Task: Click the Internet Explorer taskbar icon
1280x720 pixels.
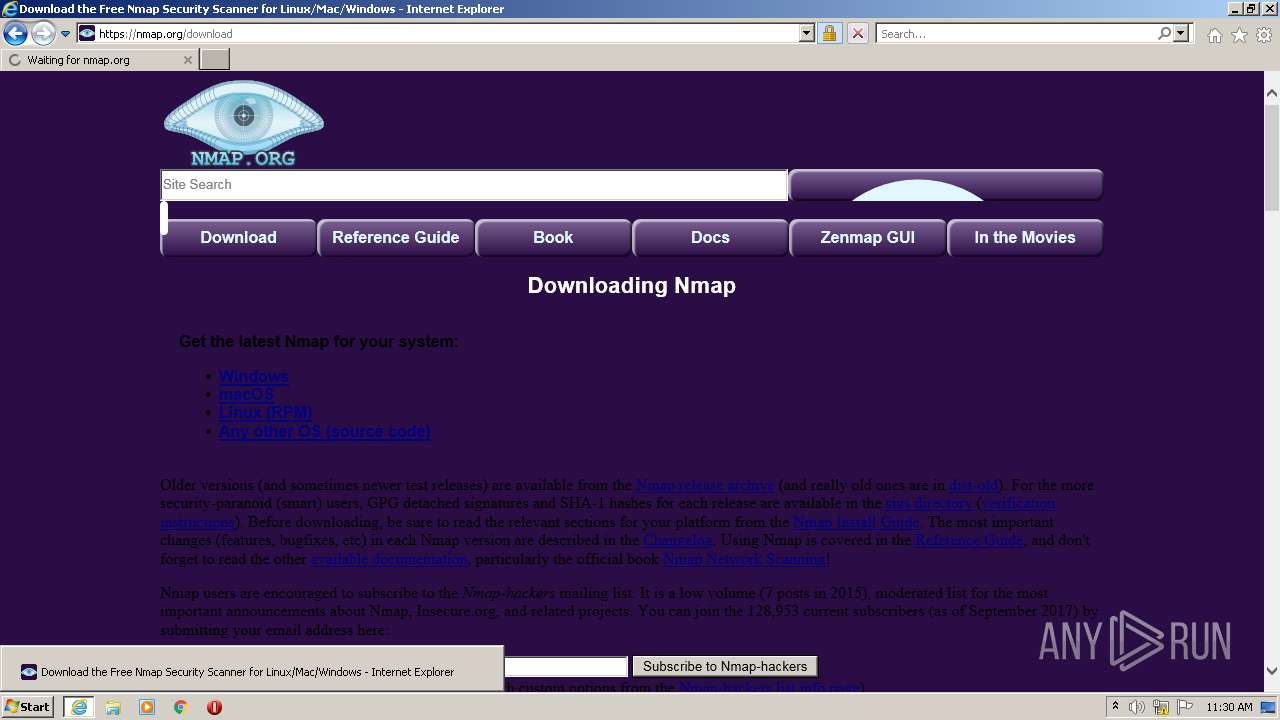Action: (78, 707)
